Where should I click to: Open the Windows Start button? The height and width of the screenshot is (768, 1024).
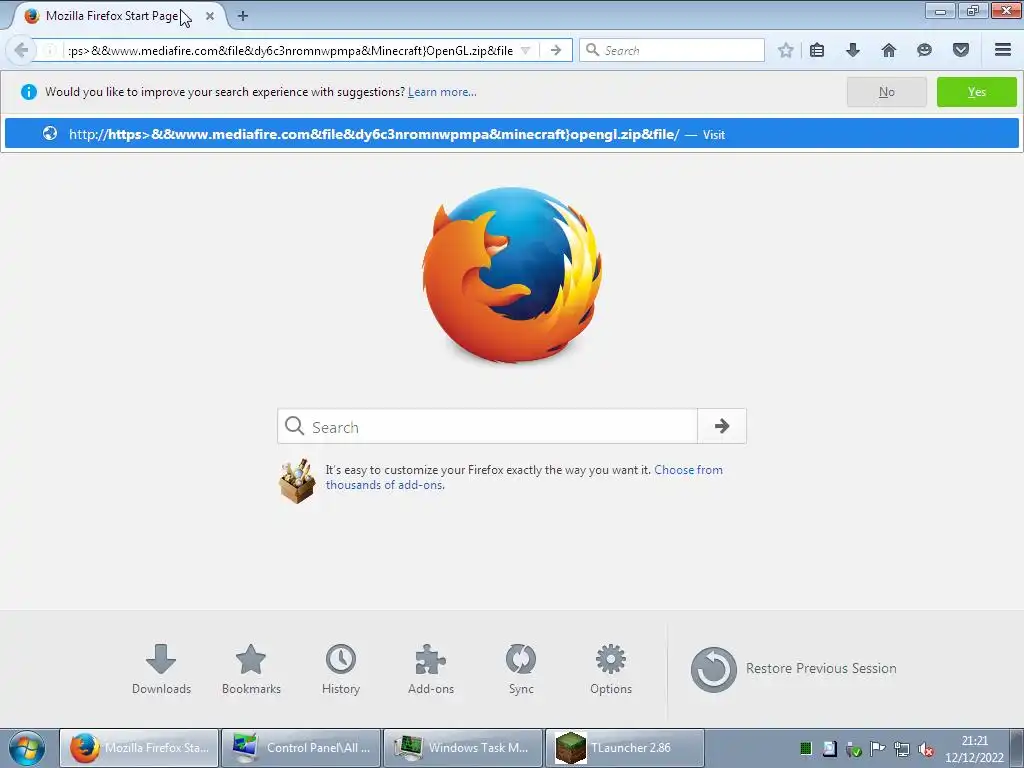pyautogui.click(x=27, y=748)
